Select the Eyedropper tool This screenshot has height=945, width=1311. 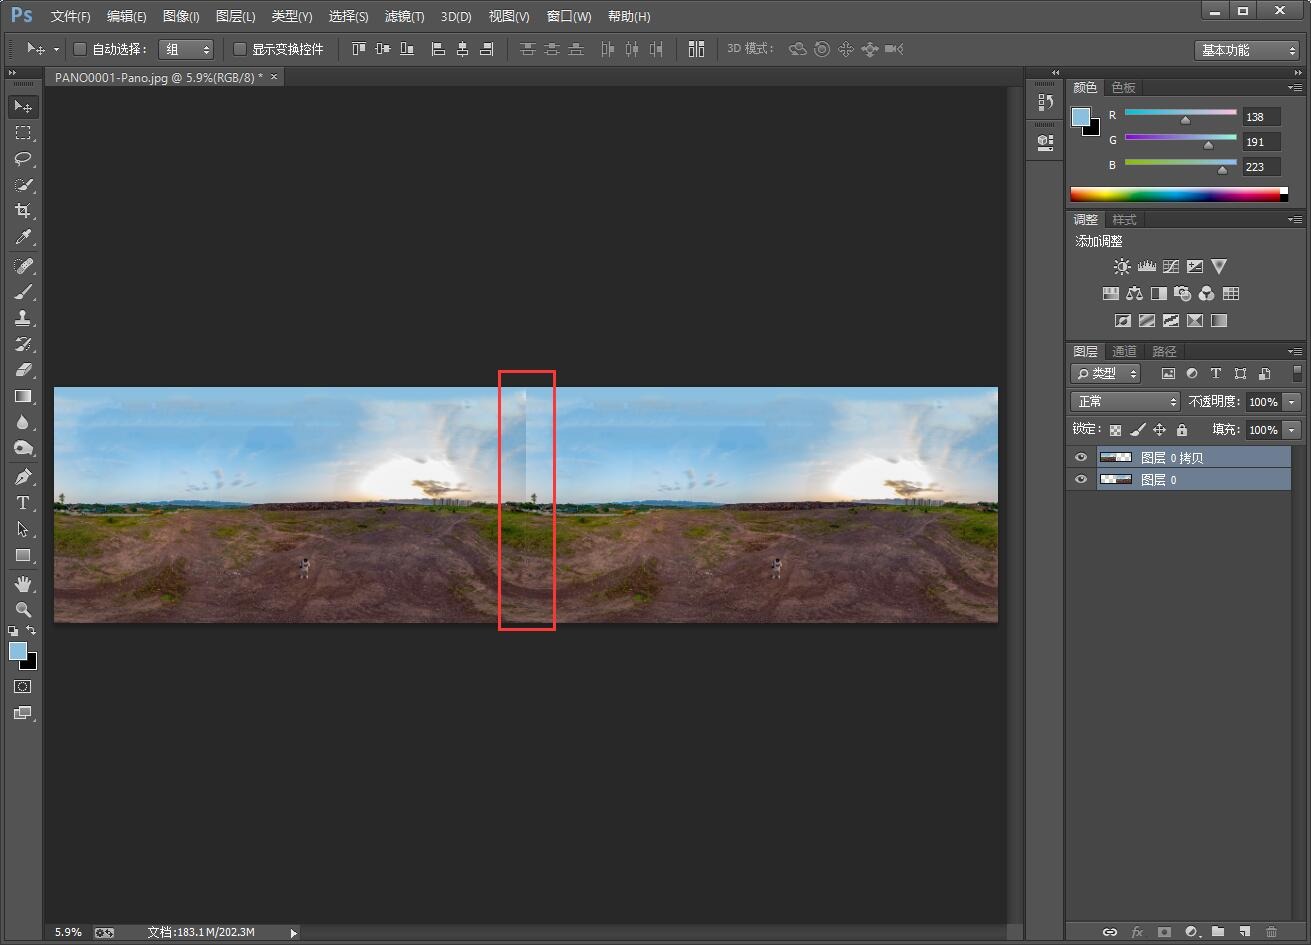point(23,237)
